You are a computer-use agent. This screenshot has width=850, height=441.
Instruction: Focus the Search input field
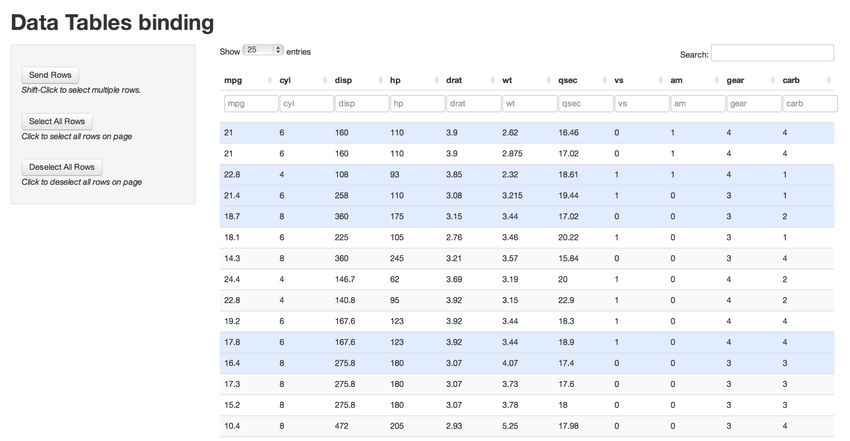pos(772,53)
